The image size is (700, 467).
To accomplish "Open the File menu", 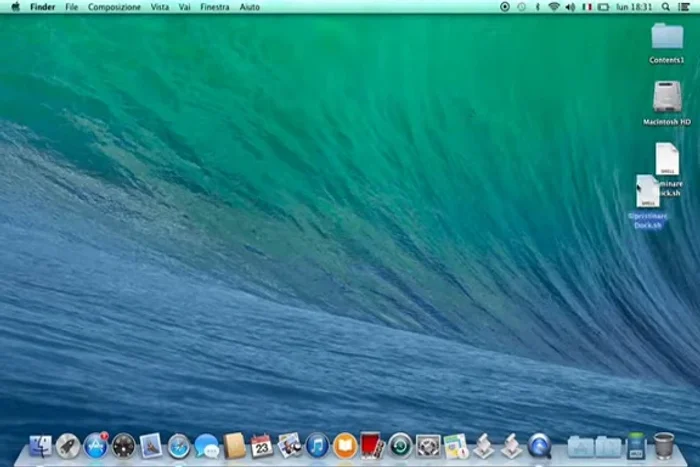I will click(71, 7).
